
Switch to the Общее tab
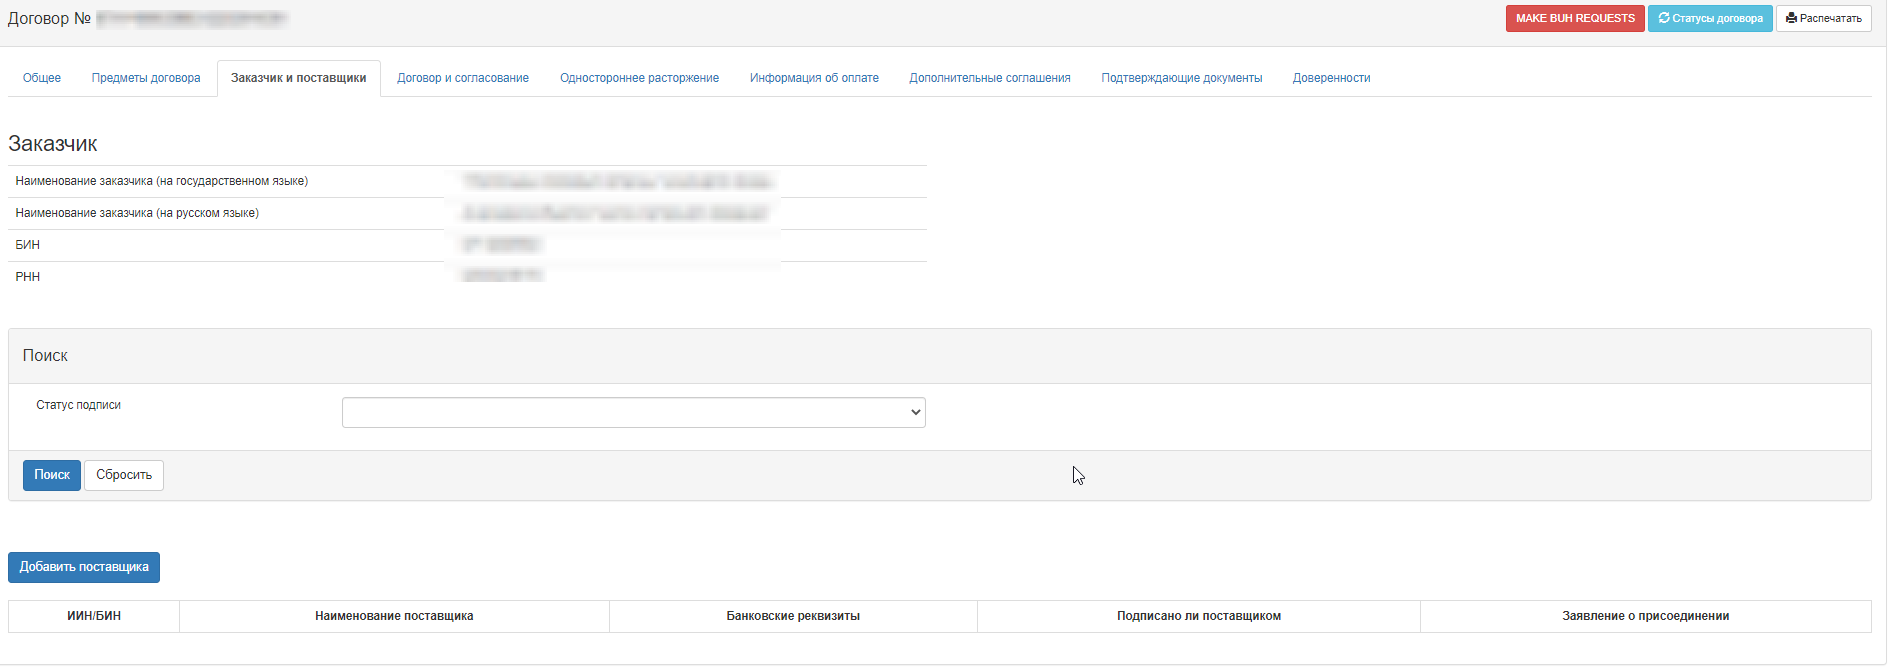tap(42, 78)
